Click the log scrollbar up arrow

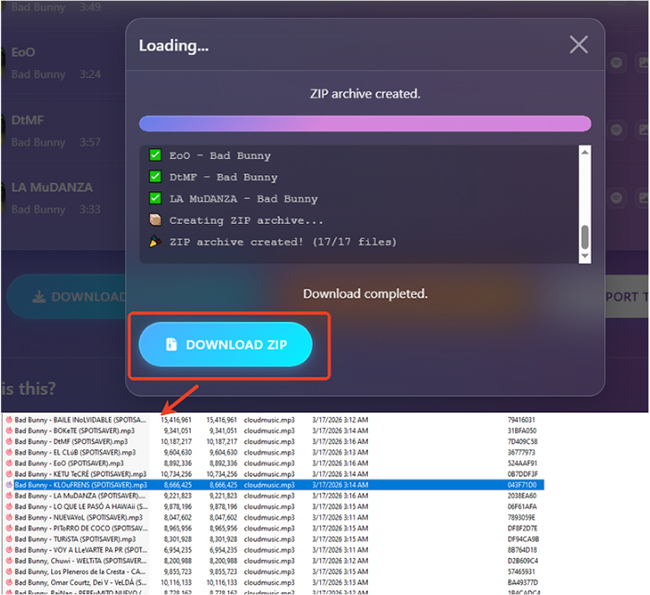(585, 152)
